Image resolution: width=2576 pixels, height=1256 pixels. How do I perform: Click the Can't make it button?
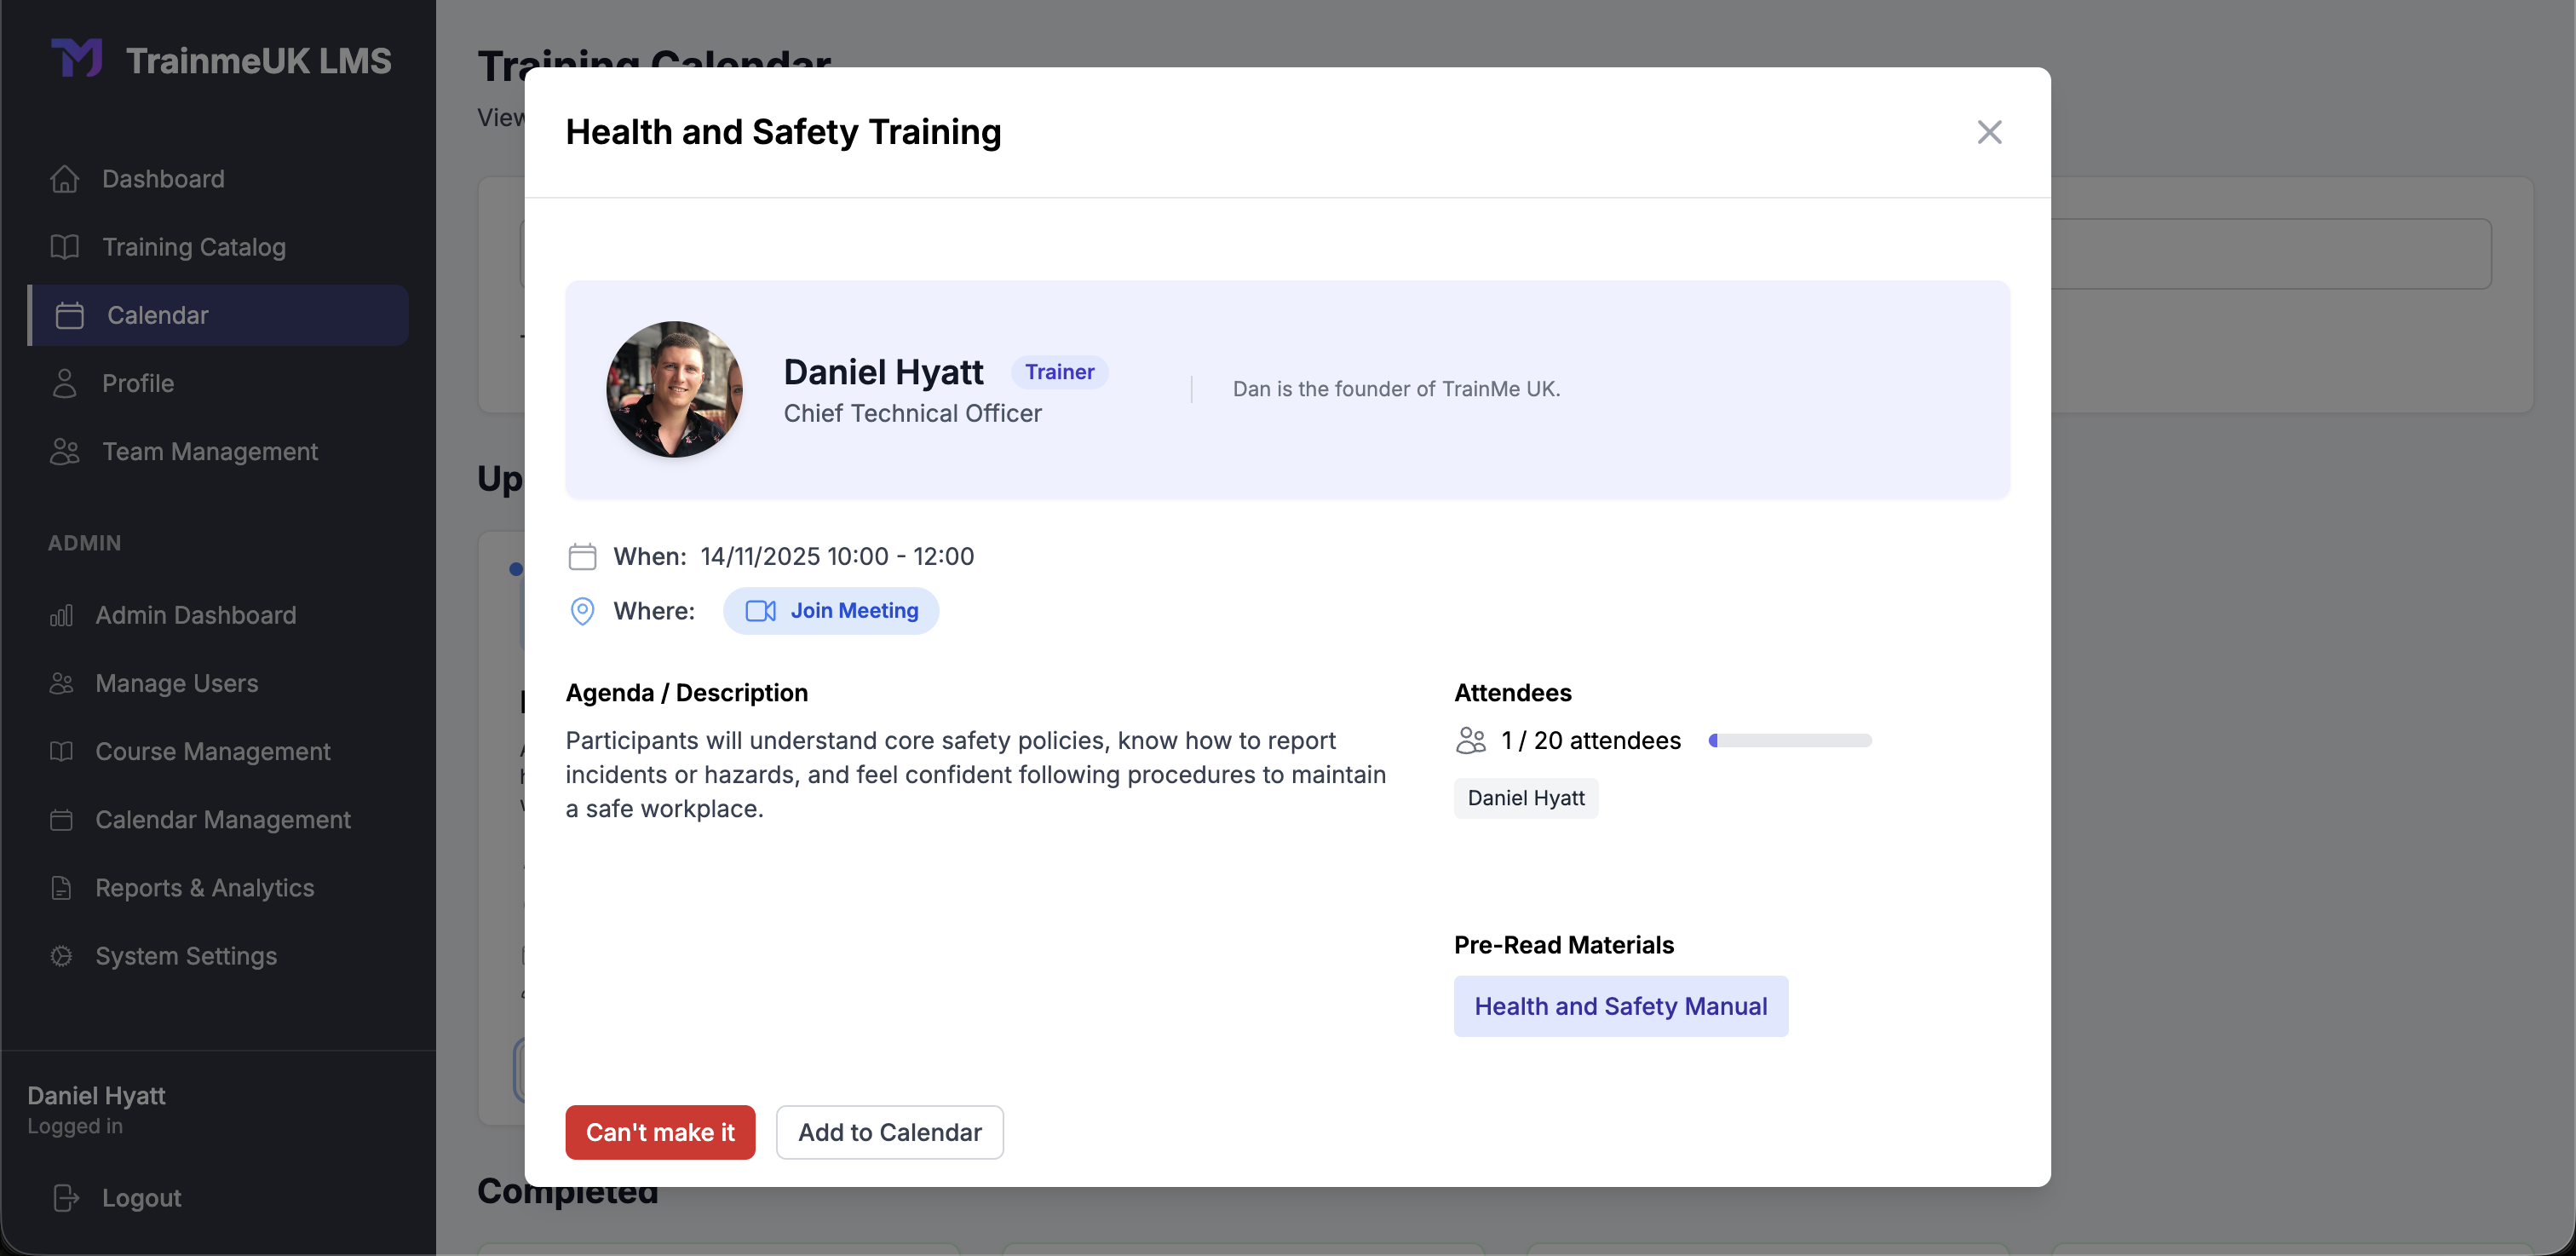660,1132
